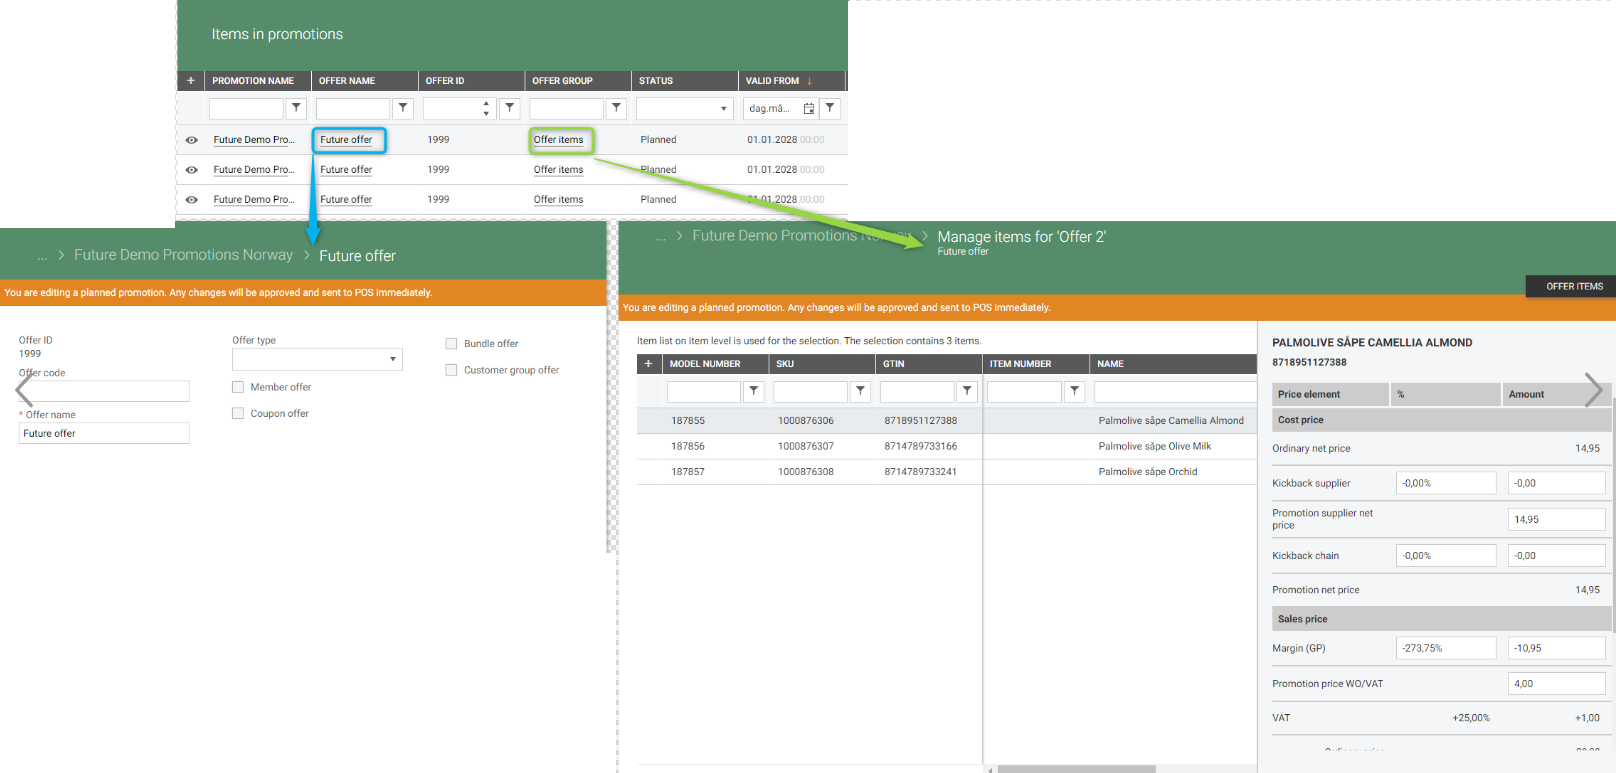Click the plus icon in the item list header
This screenshot has width=1616, height=773.
coord(648,364)
